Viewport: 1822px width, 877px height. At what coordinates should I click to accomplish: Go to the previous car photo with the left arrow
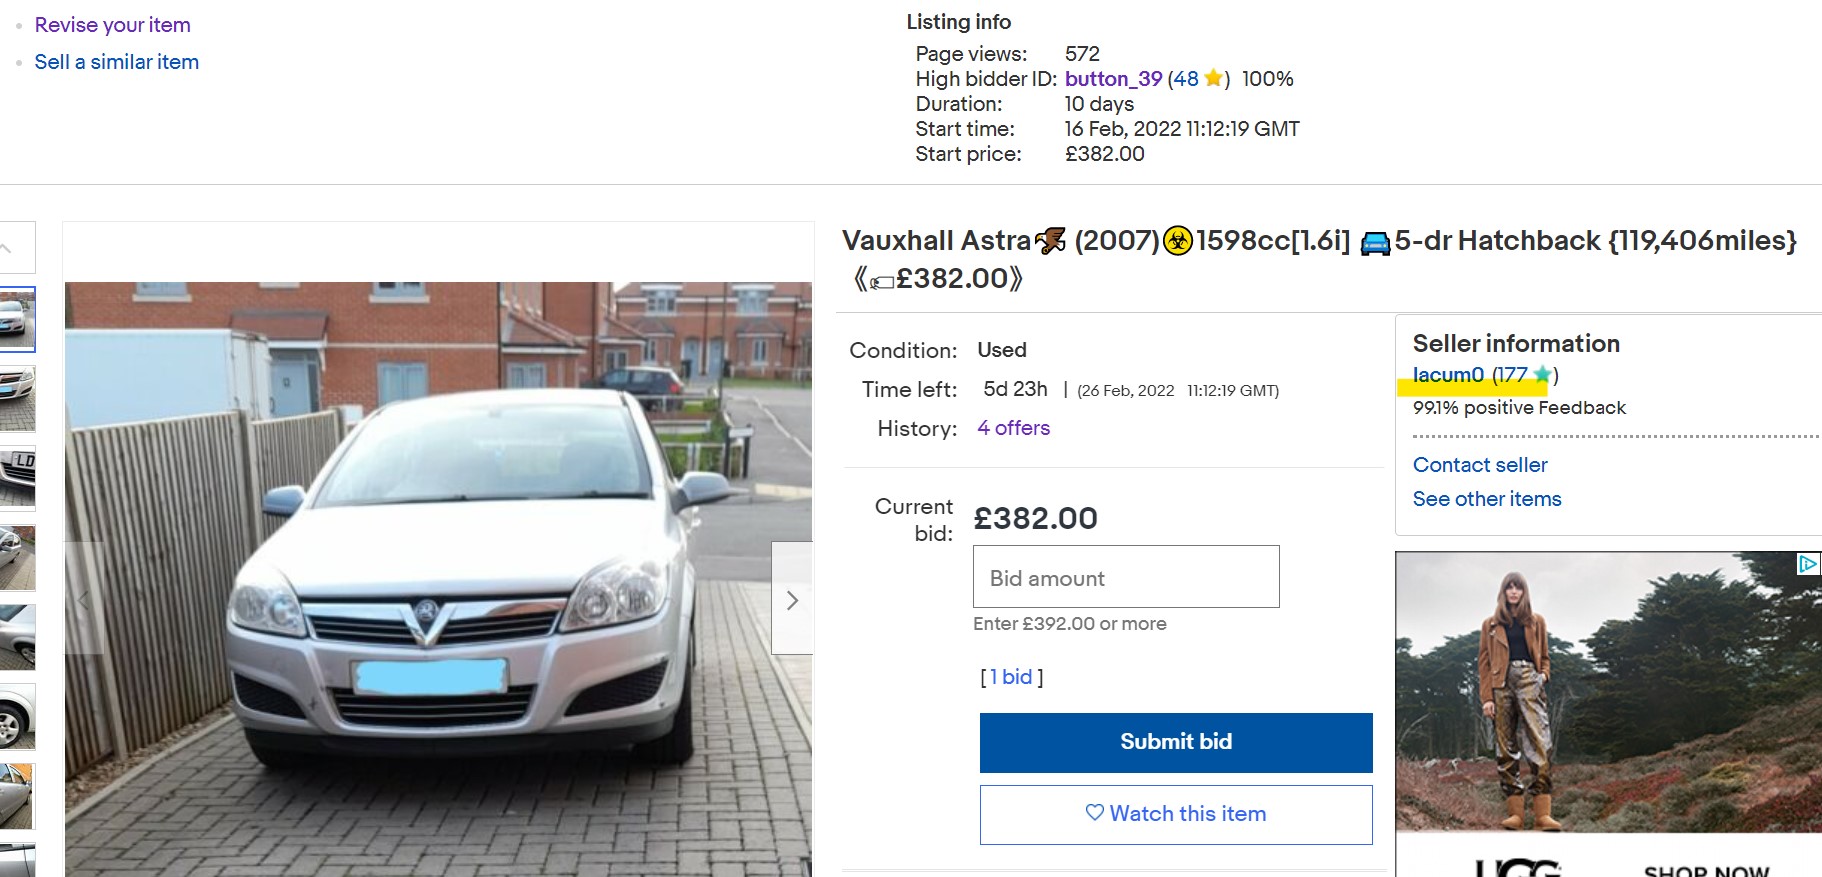tap(84, 600)
